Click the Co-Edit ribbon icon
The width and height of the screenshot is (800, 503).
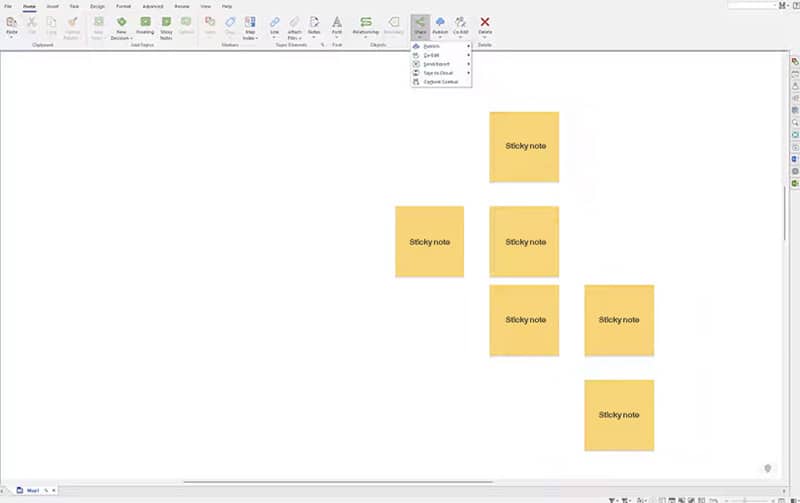(x=461, y=21)
